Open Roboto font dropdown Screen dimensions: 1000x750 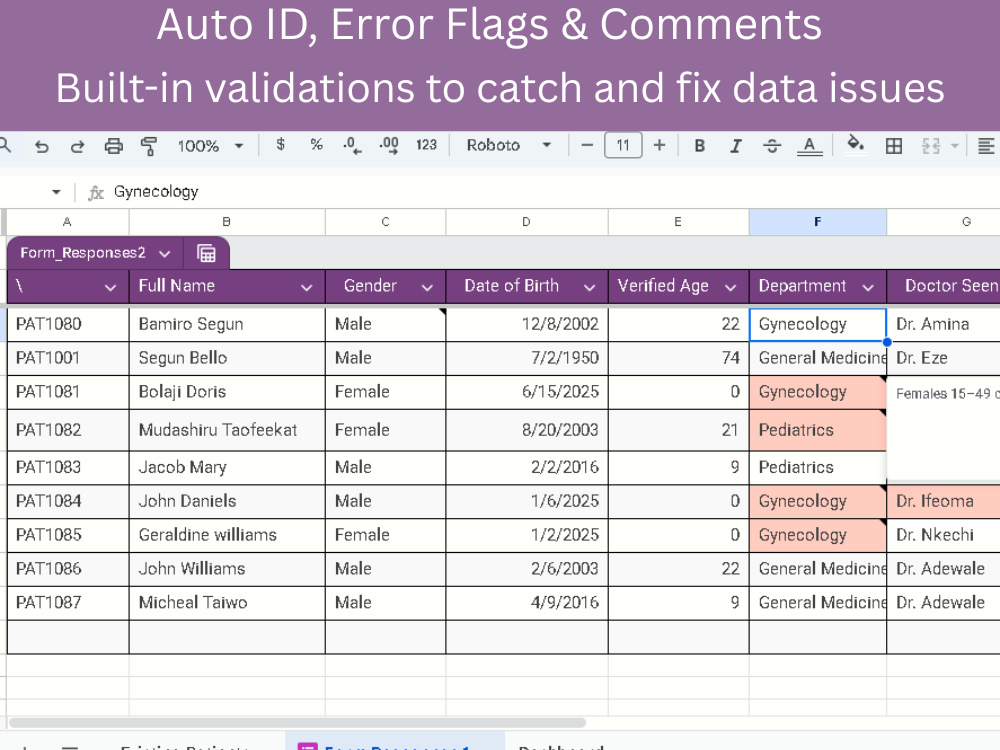508,145
